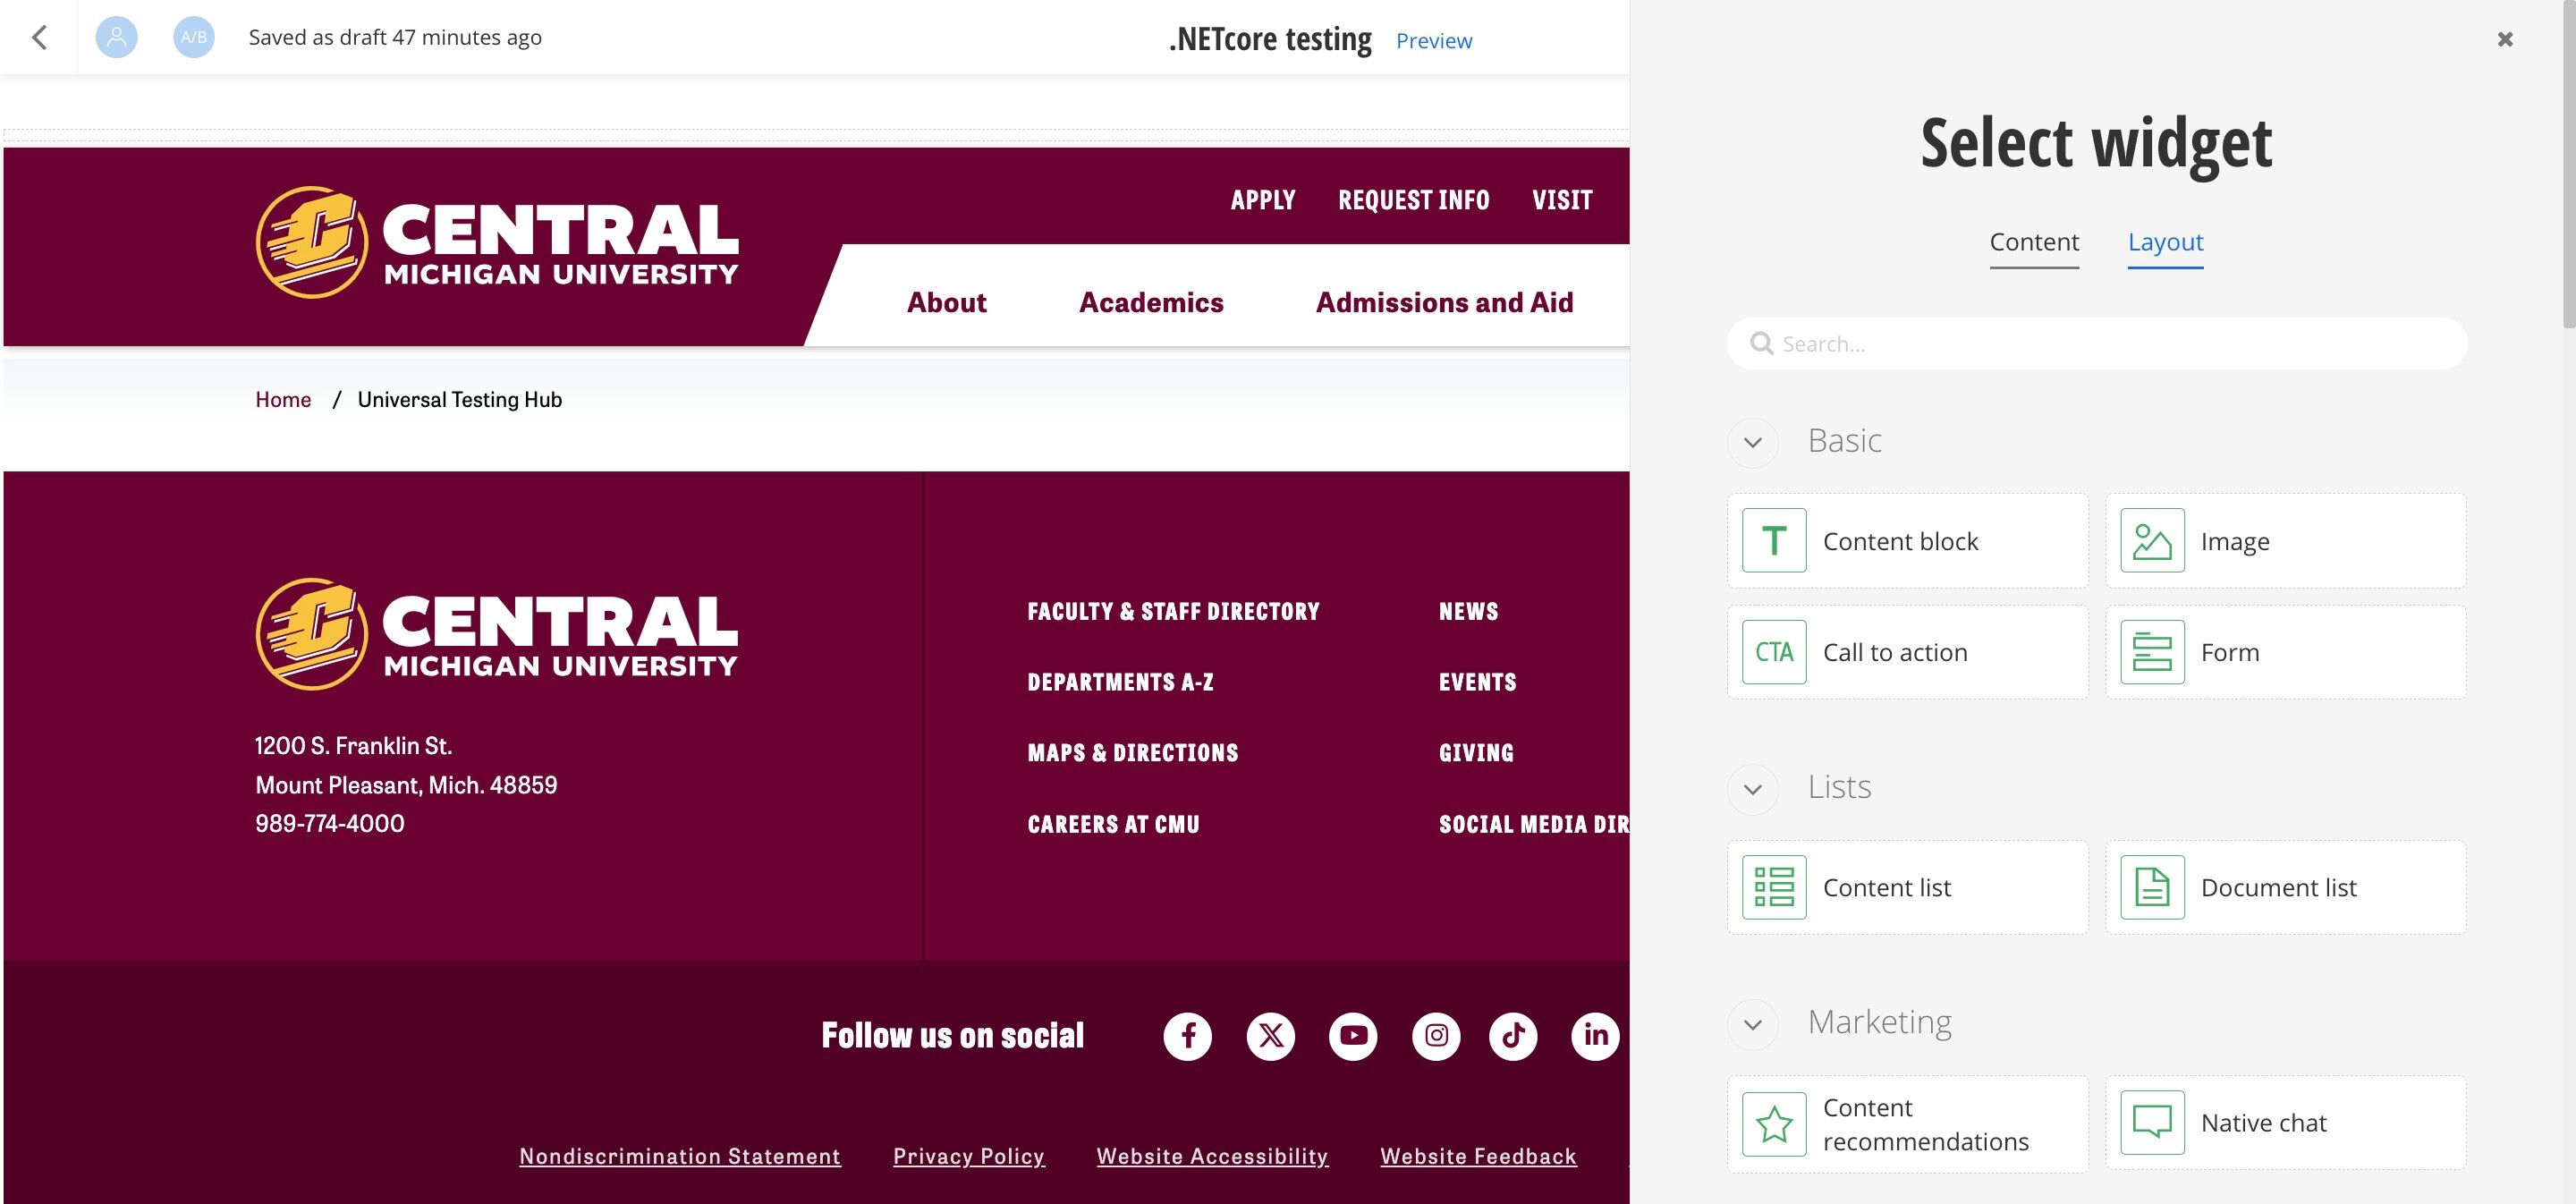Screen dimensions: 2576x1204
Task: Add the Document list widget
Action: (2285, 887)
